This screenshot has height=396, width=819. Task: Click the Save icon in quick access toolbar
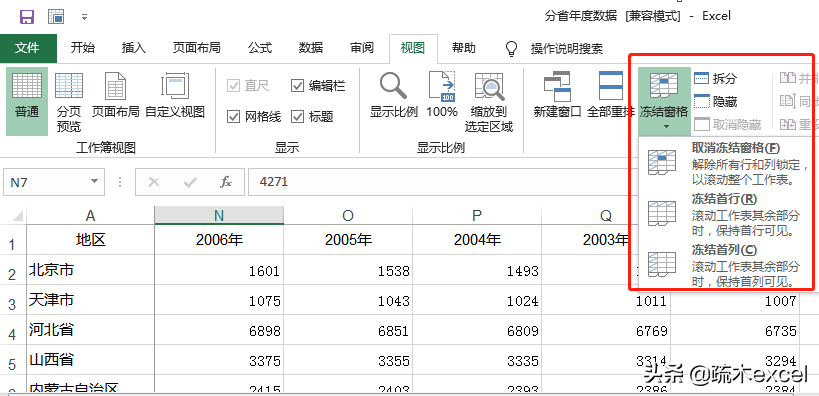click(x=27, y=16)
